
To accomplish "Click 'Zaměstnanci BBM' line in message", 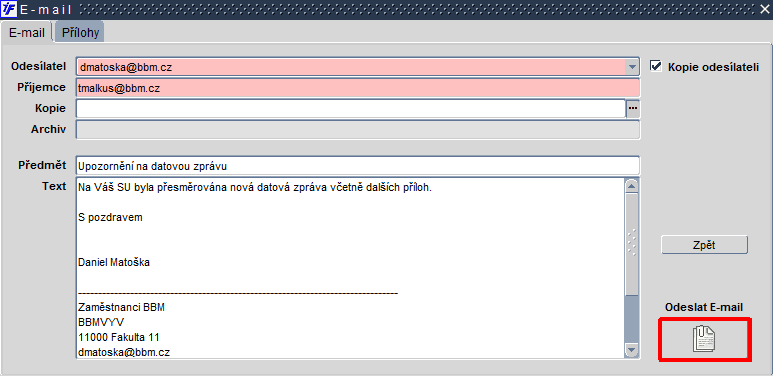I will tap(121, 308).
